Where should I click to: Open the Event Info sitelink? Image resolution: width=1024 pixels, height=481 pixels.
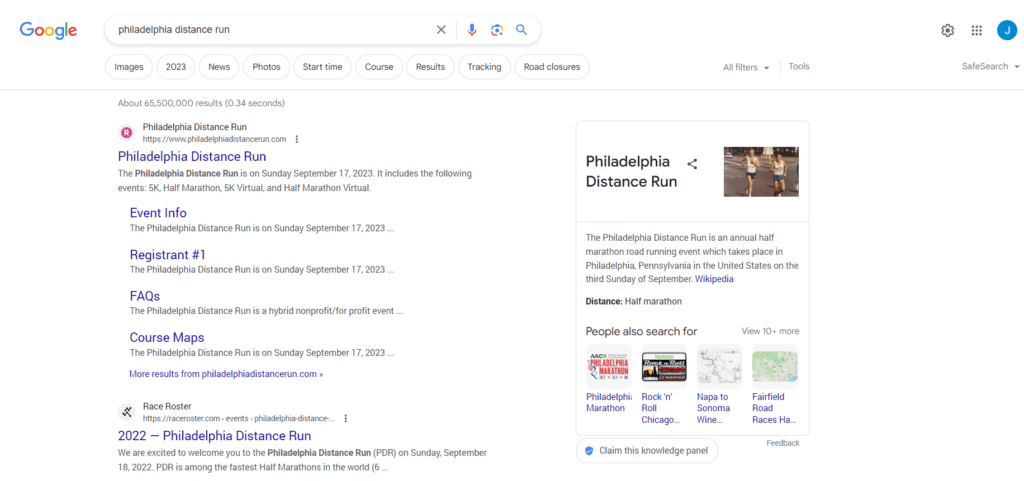click(158, 213)
